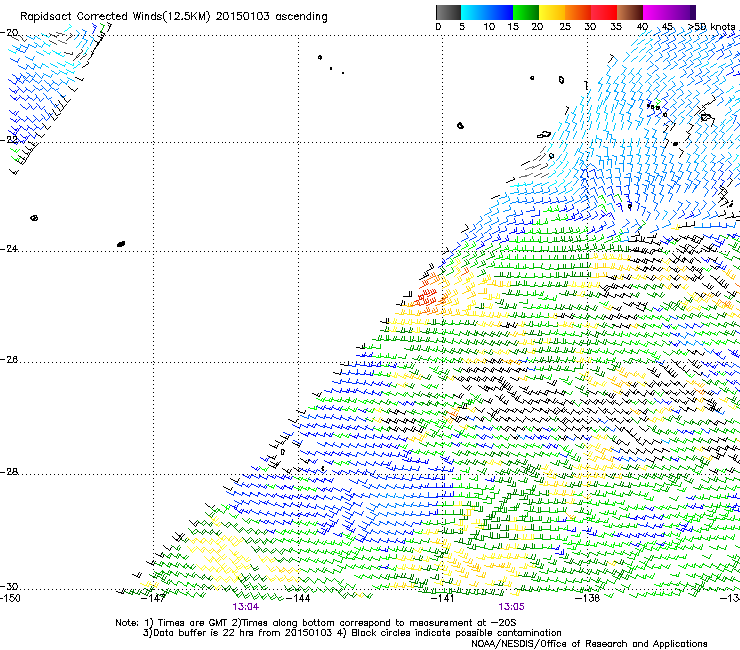740x650 pixels.
Task: Click the "5" label under the legend
Action: [462, 27]
